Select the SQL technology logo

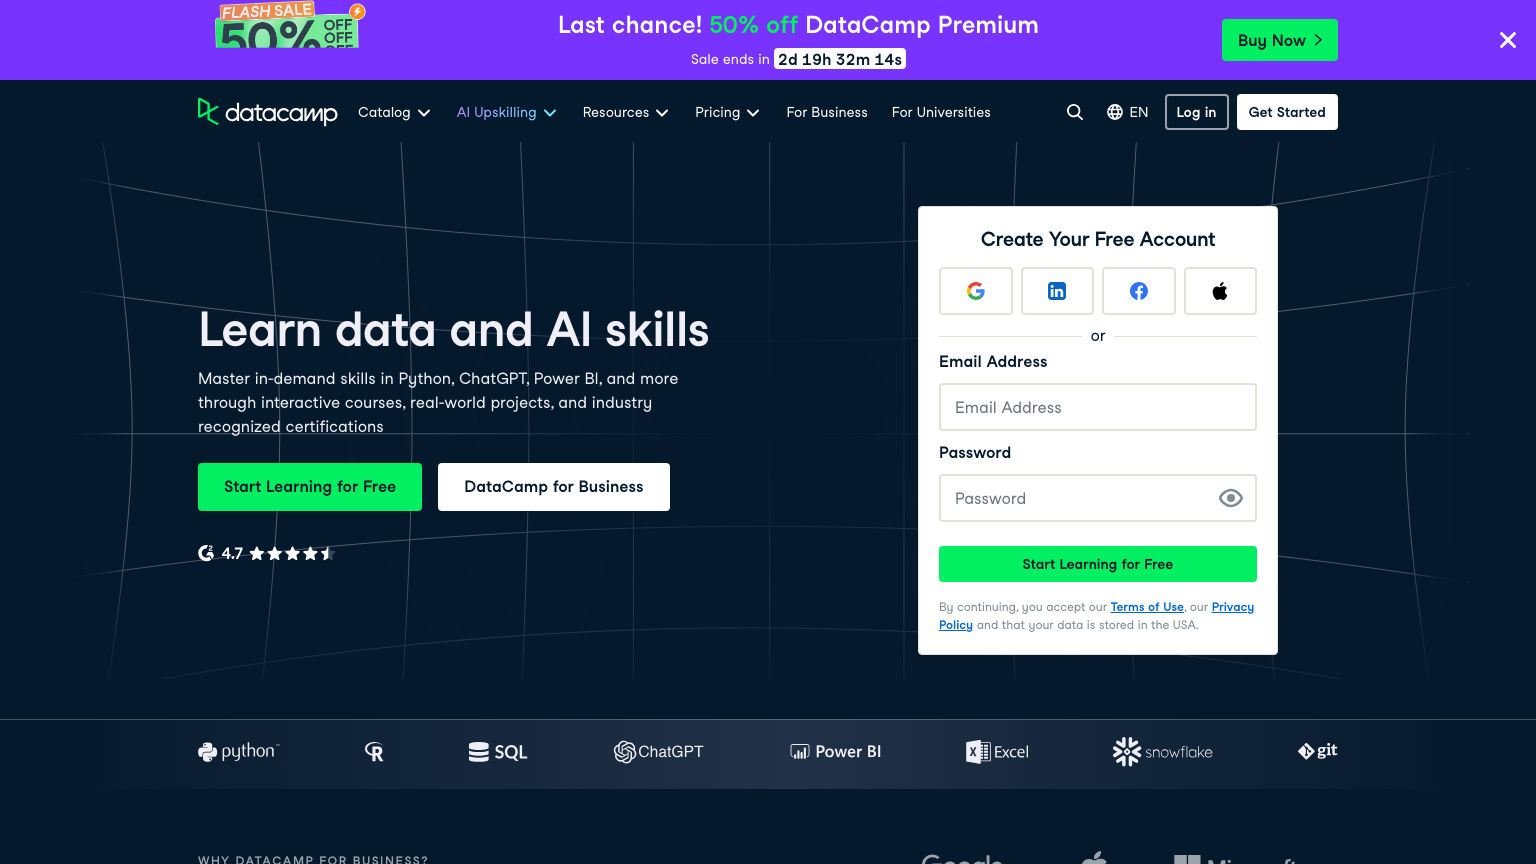(498, 752)
